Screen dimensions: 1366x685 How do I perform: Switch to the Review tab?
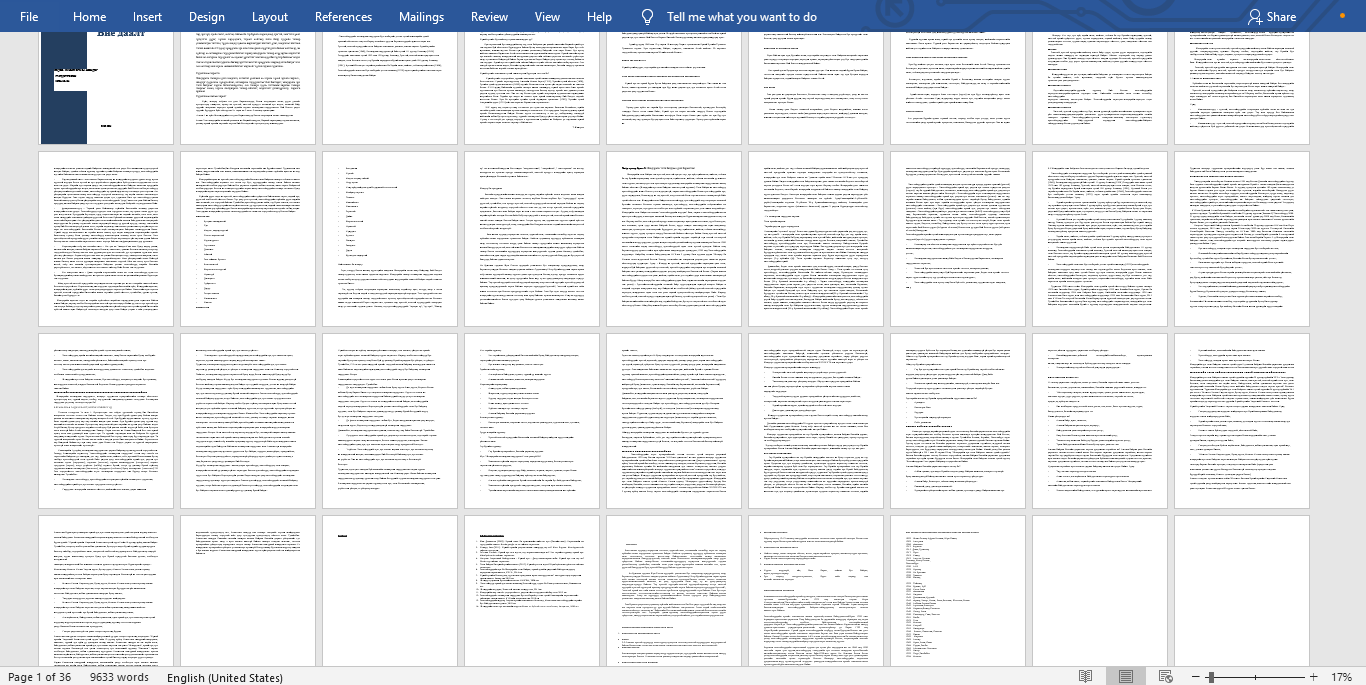click(x=489, y=17)
